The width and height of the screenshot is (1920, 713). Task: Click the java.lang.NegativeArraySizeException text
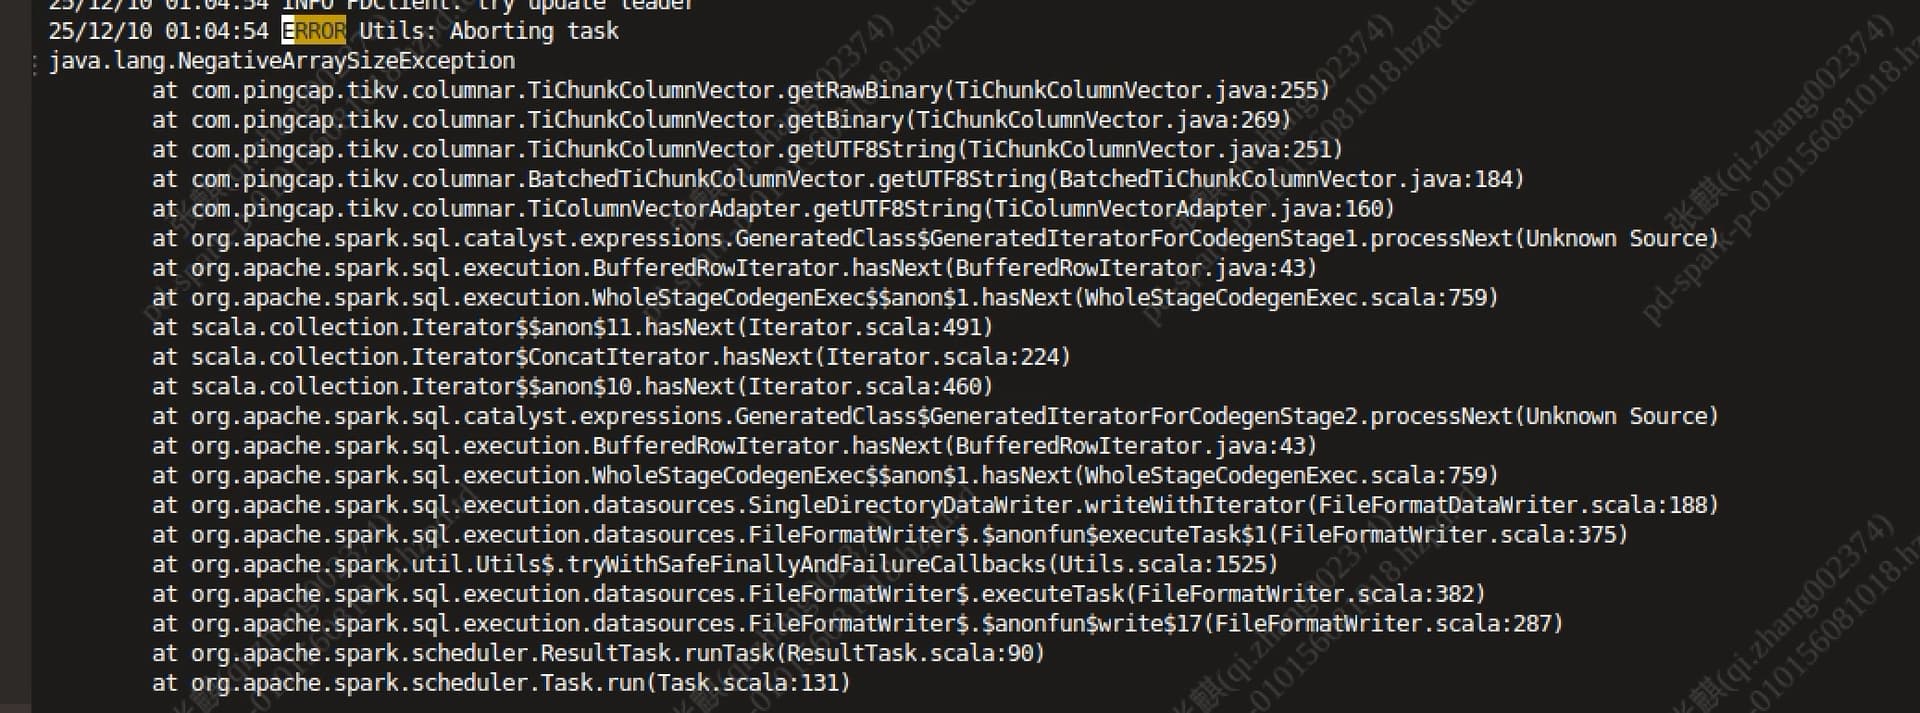coord(281,61)
